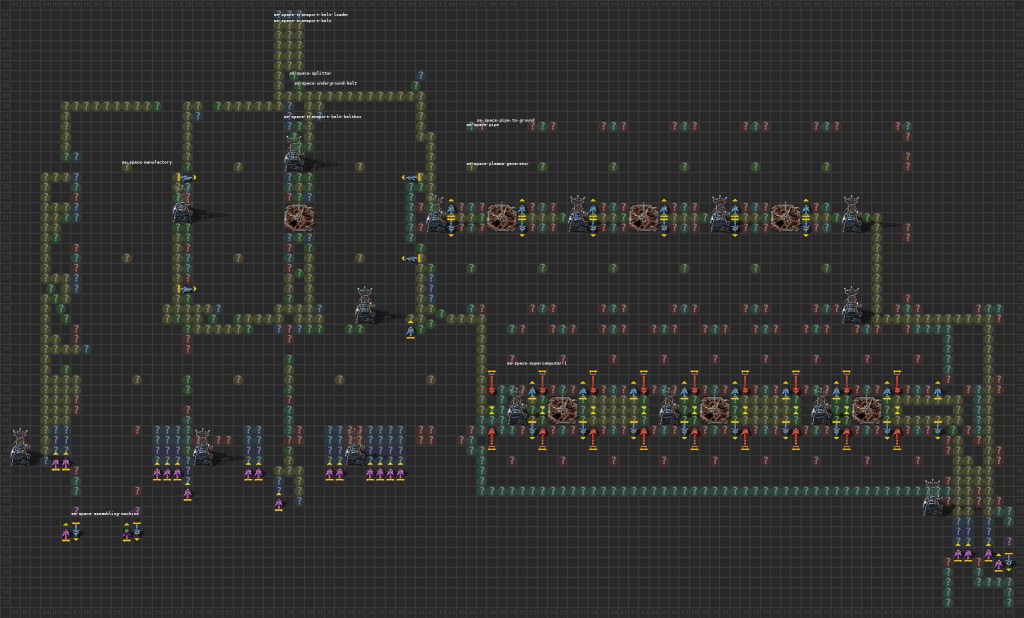The image size is (1024, 618).
Task: Click the last substation ending the plasma generator row
Action: 852,214
